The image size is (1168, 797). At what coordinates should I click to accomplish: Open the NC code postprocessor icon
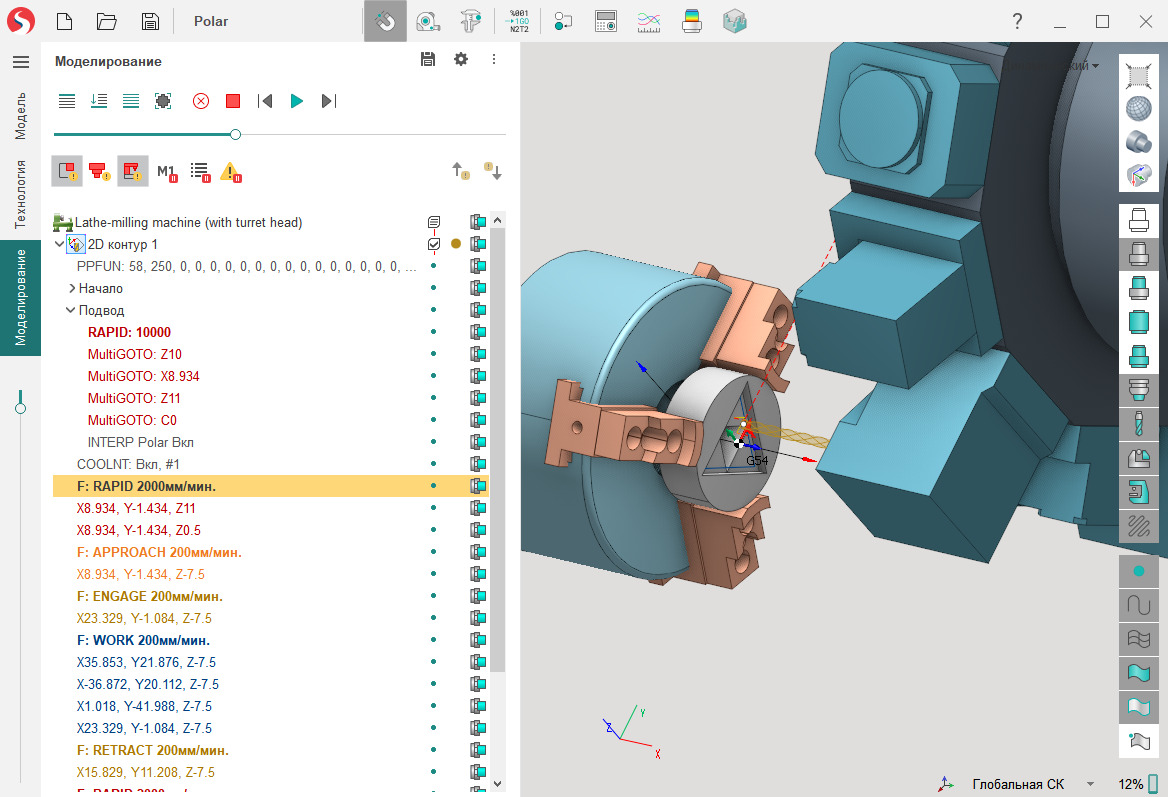click(519, 21)
